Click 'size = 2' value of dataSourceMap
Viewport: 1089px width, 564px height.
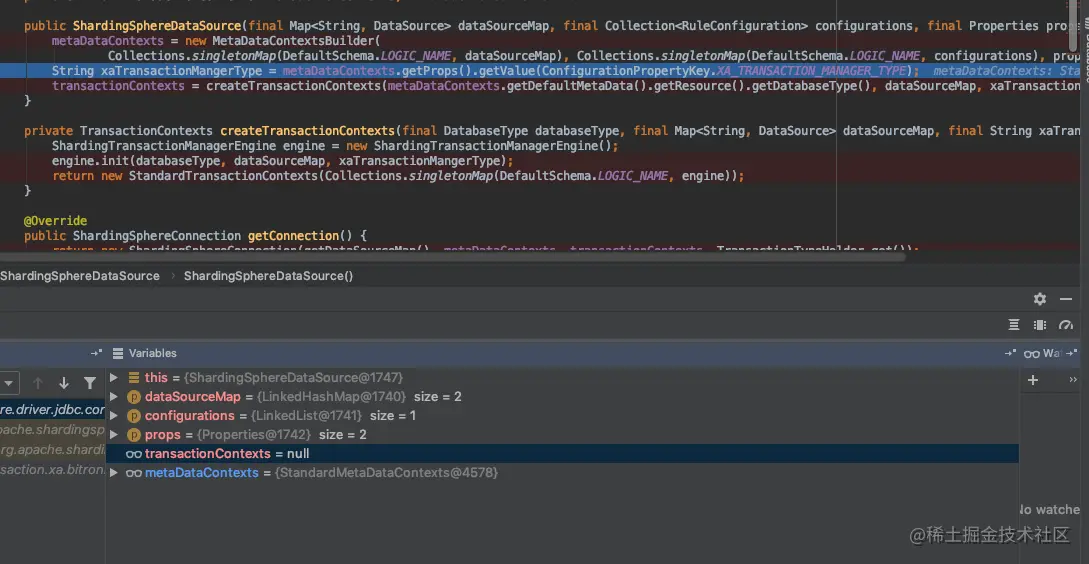tap(438, 397)
